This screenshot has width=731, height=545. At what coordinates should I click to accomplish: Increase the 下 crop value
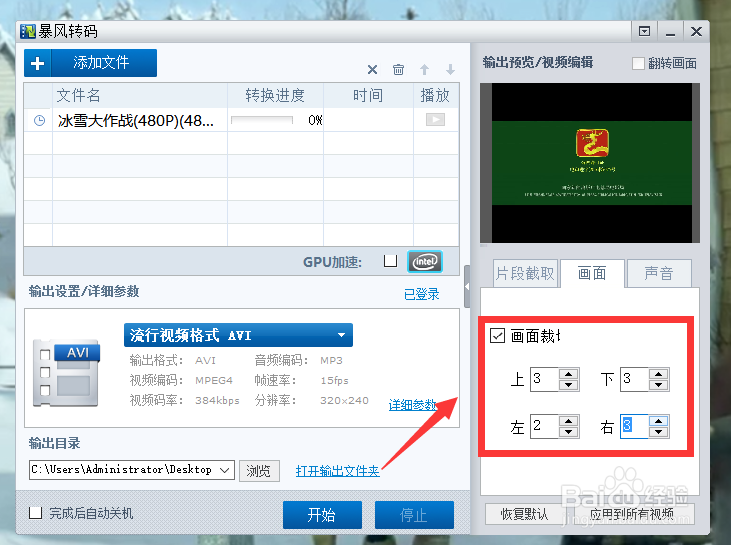pos(658,374)
